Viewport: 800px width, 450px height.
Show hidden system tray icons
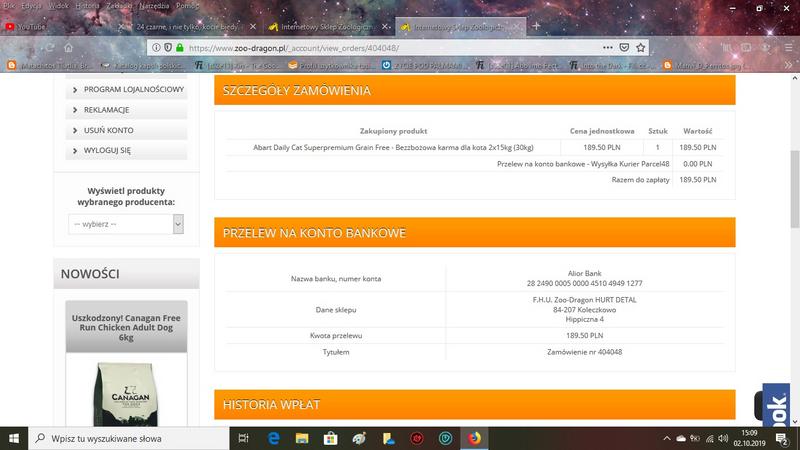pos(666,438)
